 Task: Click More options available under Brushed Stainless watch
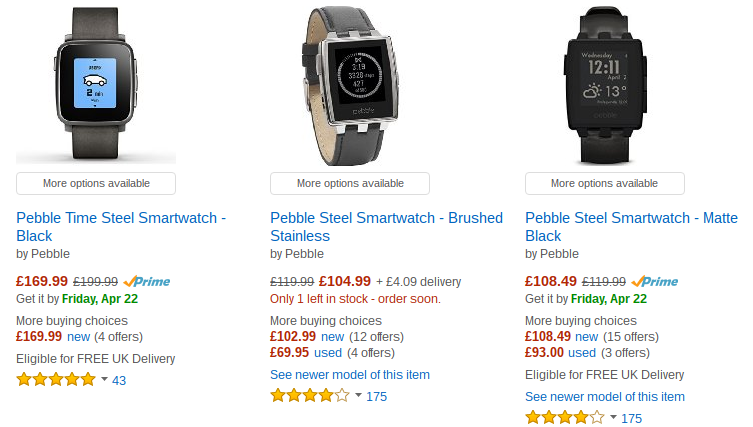350,183
